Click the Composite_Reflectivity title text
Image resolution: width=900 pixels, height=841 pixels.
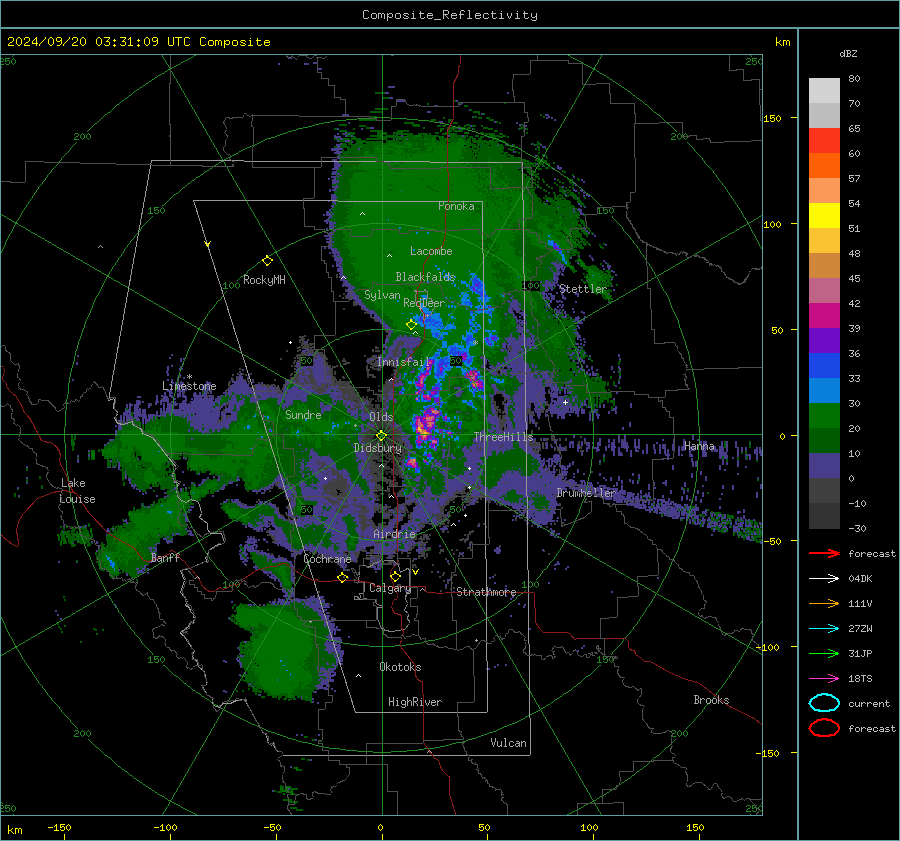click(x=450, y=15)
